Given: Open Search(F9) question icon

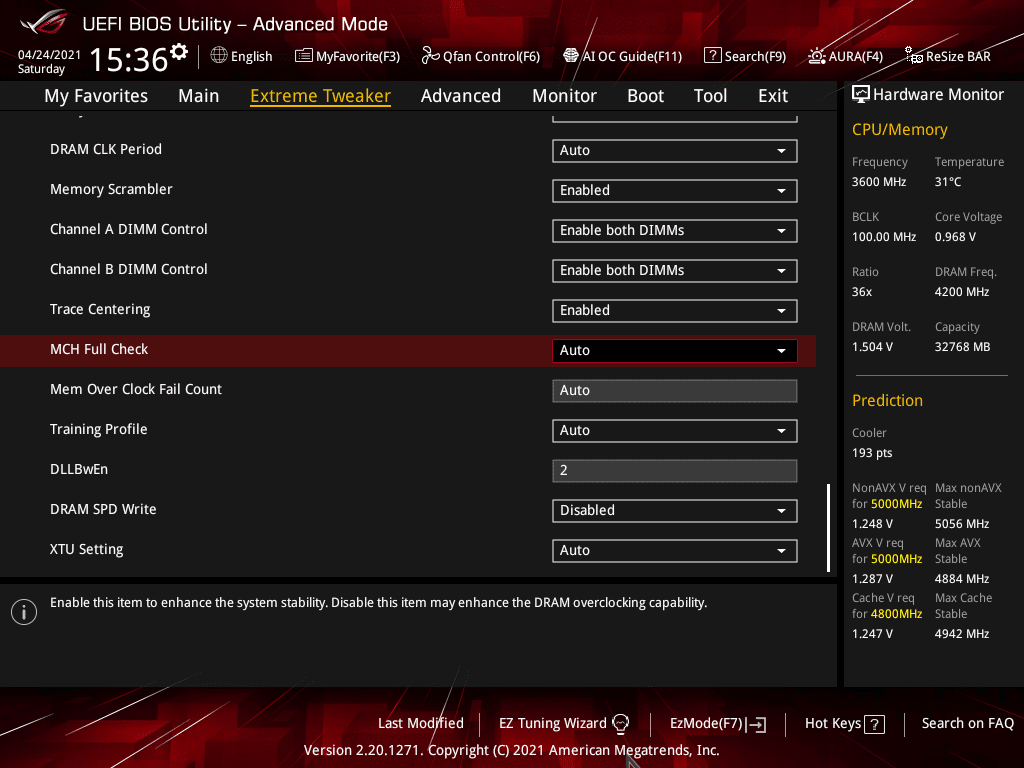Looking at the screenshot, I should point(712,56).
